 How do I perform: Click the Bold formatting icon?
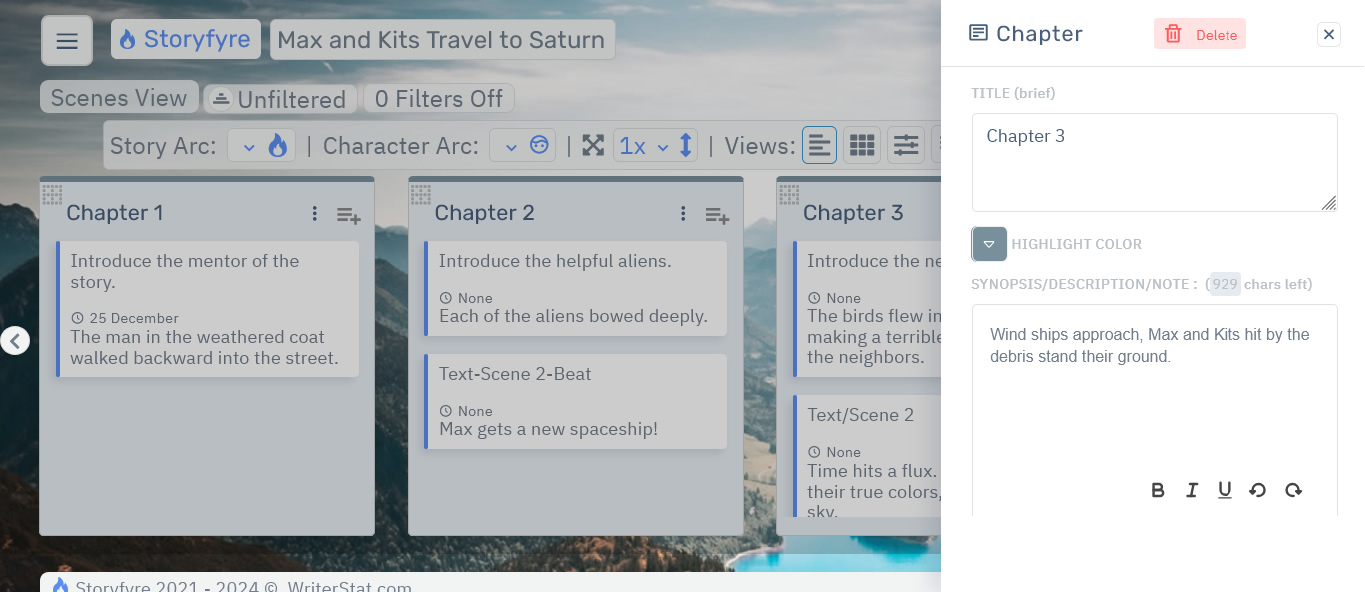(1158, 490)
